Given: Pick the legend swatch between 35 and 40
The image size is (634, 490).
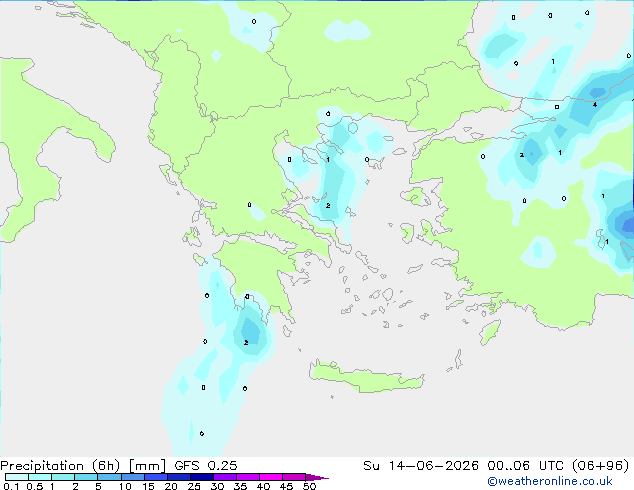Looking at the screenshot, I should coord(248,477).
